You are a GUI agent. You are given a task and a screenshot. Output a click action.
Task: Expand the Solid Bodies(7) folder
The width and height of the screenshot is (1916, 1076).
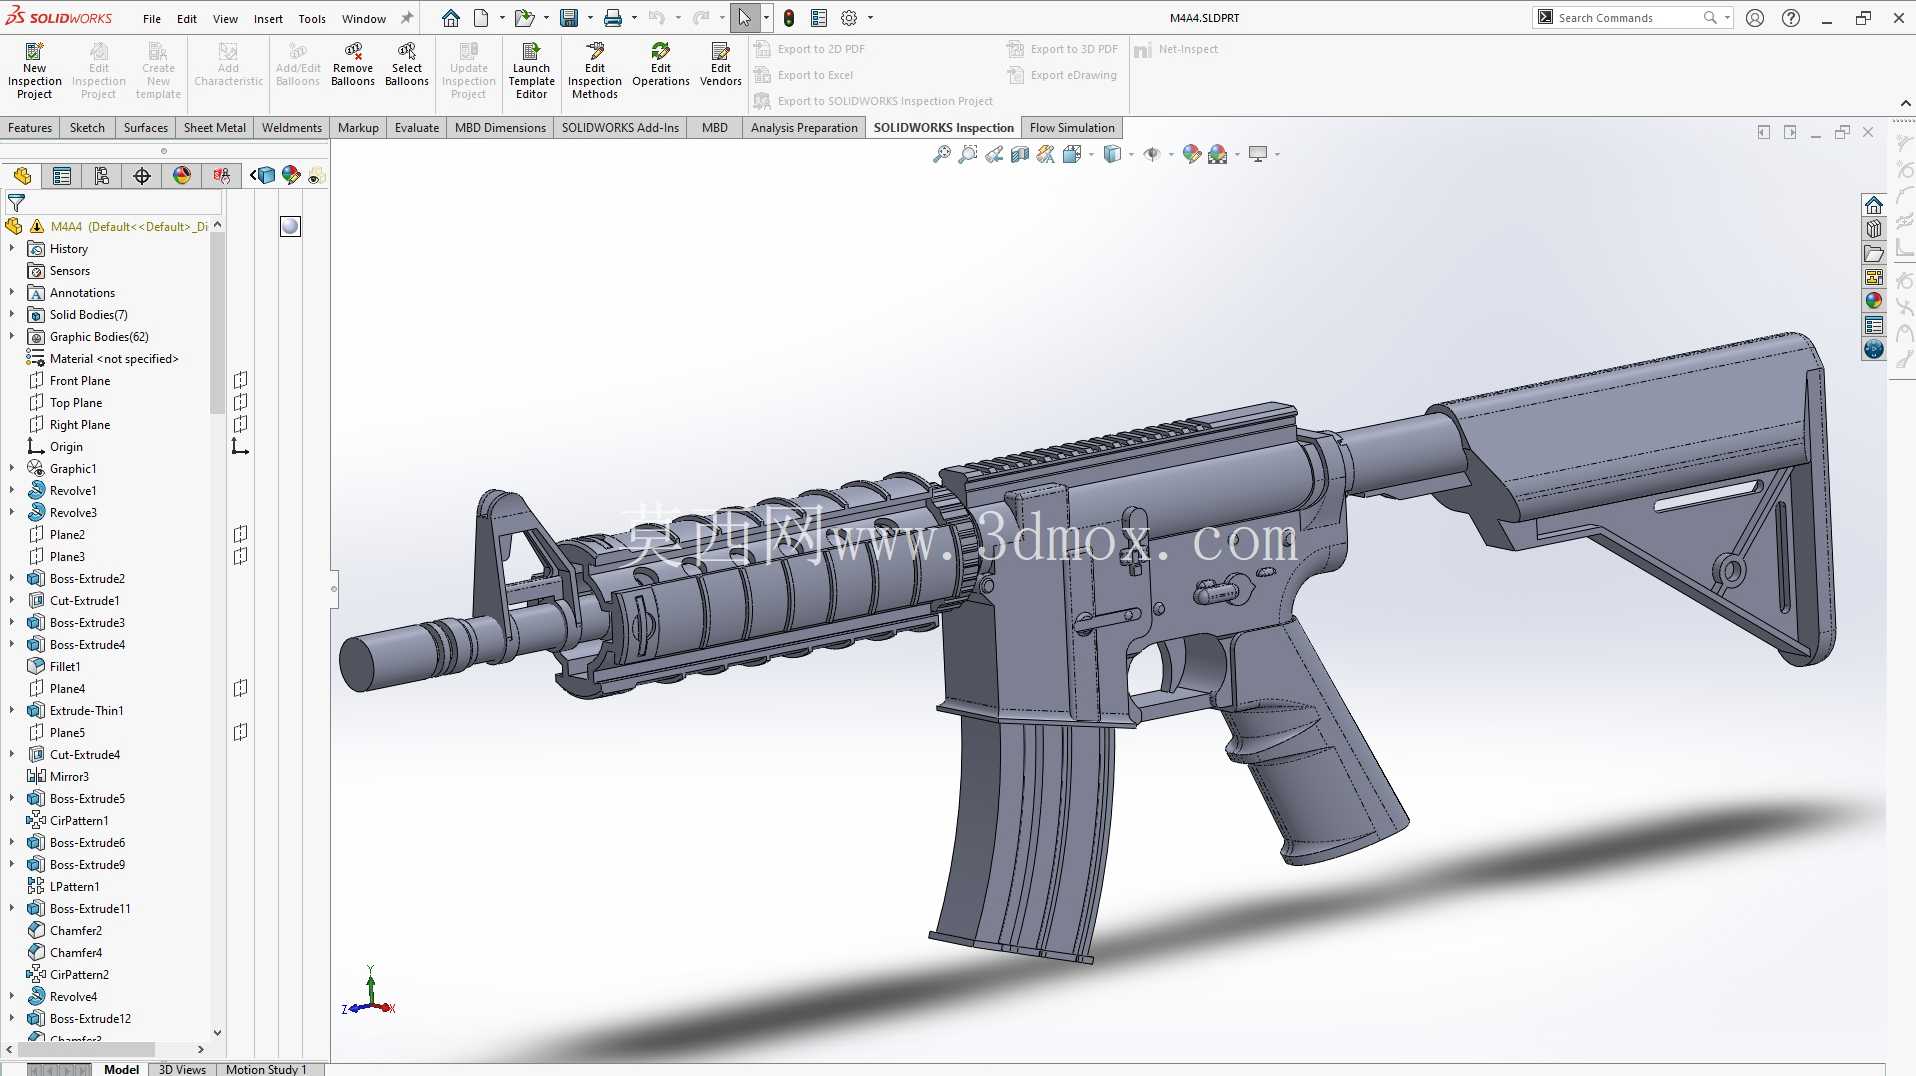[x=12, y=314]
